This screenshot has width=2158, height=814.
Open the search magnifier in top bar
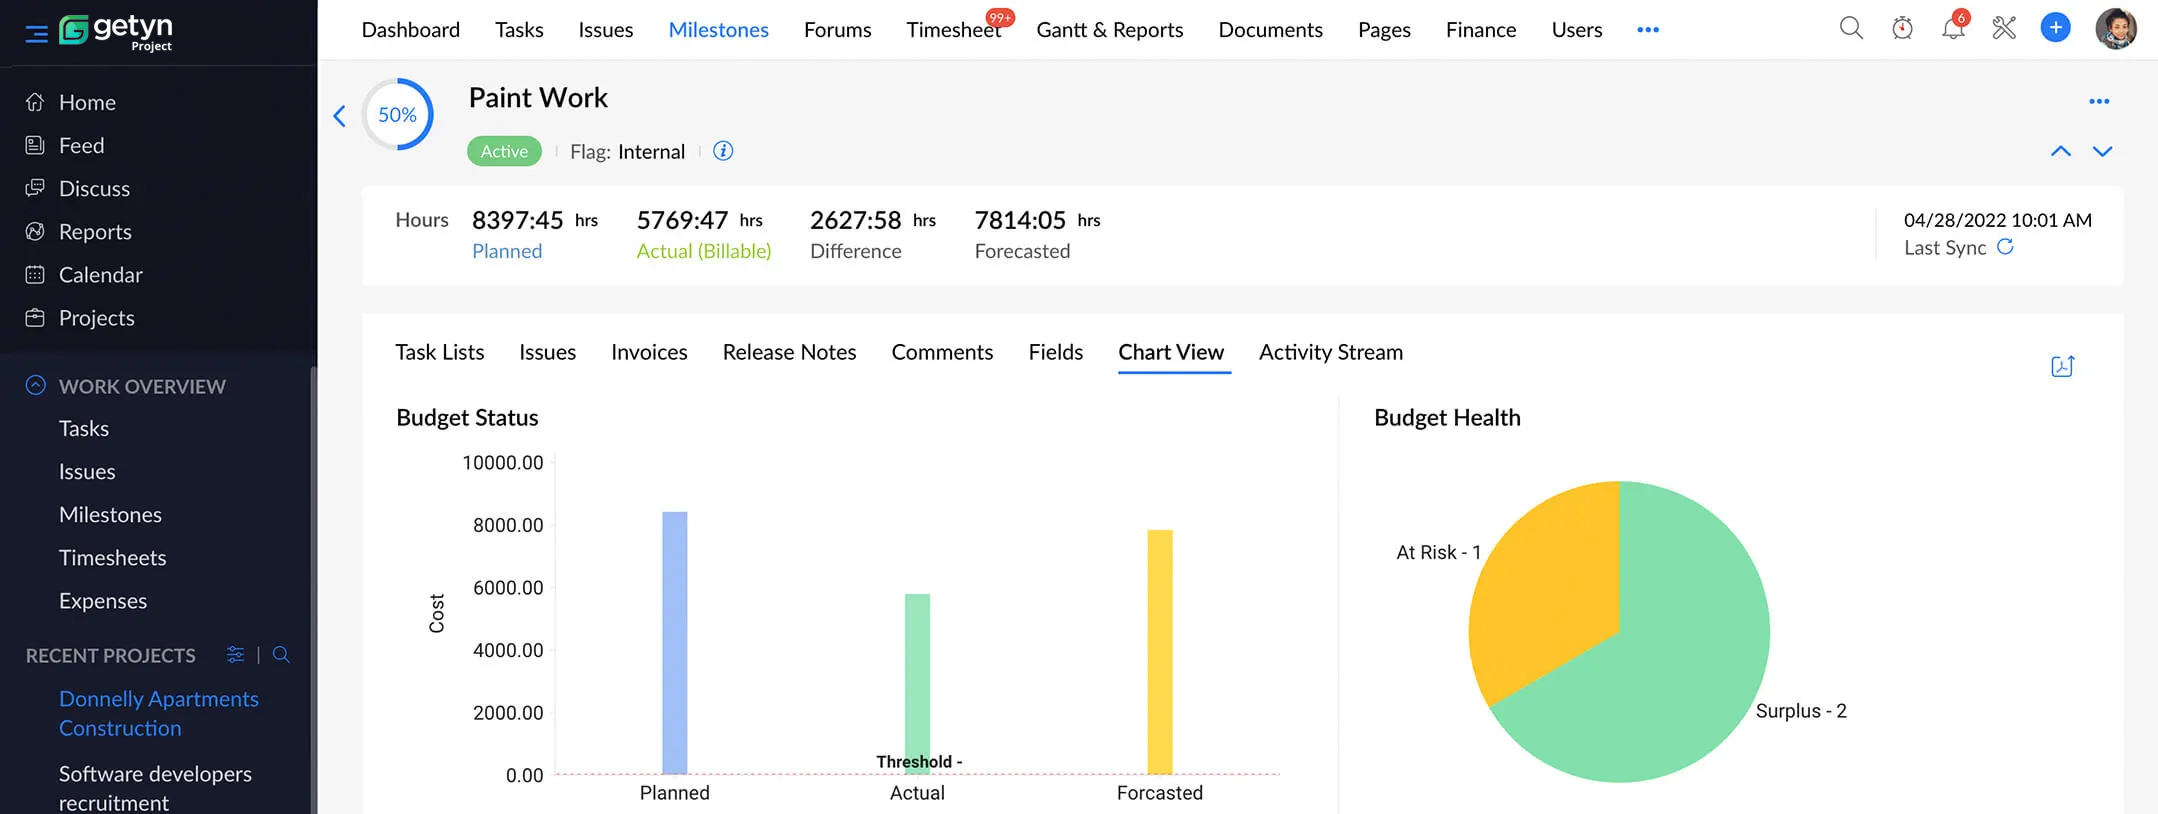1851,28
